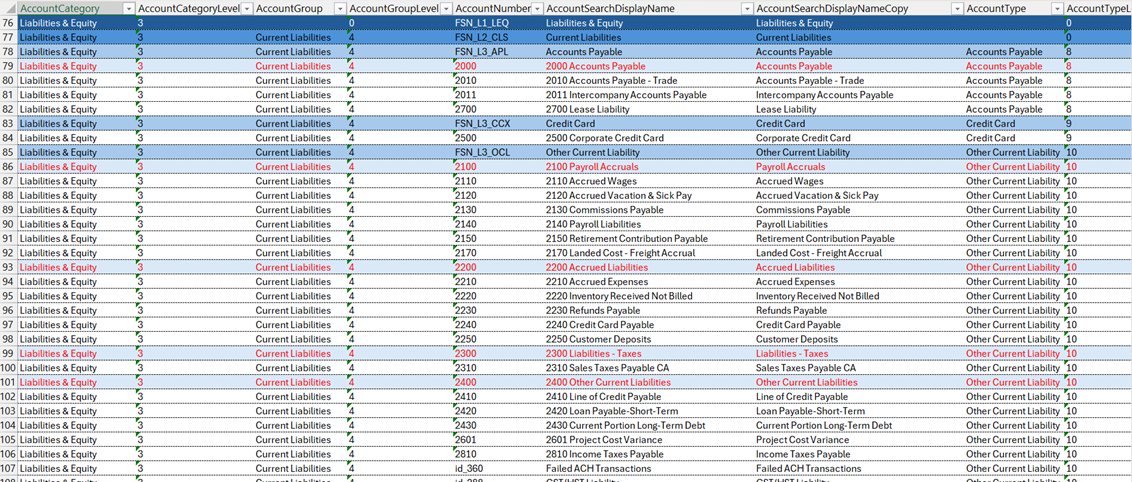The image size is (1132, 482).
Task: Select row 76 via its row header
Action: click(x=8, y=23)
